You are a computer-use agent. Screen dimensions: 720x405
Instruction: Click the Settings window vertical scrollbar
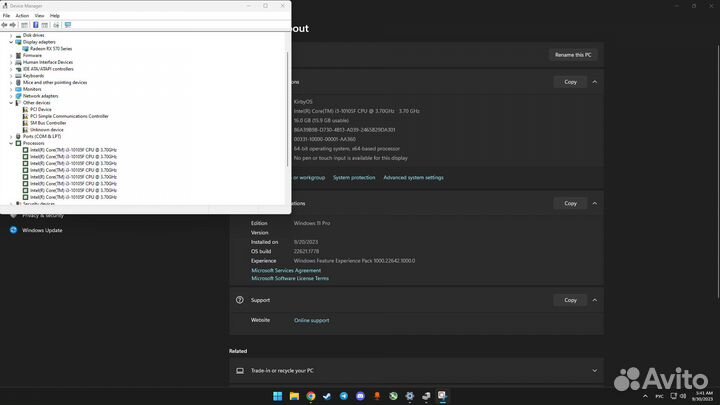tap(718, 172)
